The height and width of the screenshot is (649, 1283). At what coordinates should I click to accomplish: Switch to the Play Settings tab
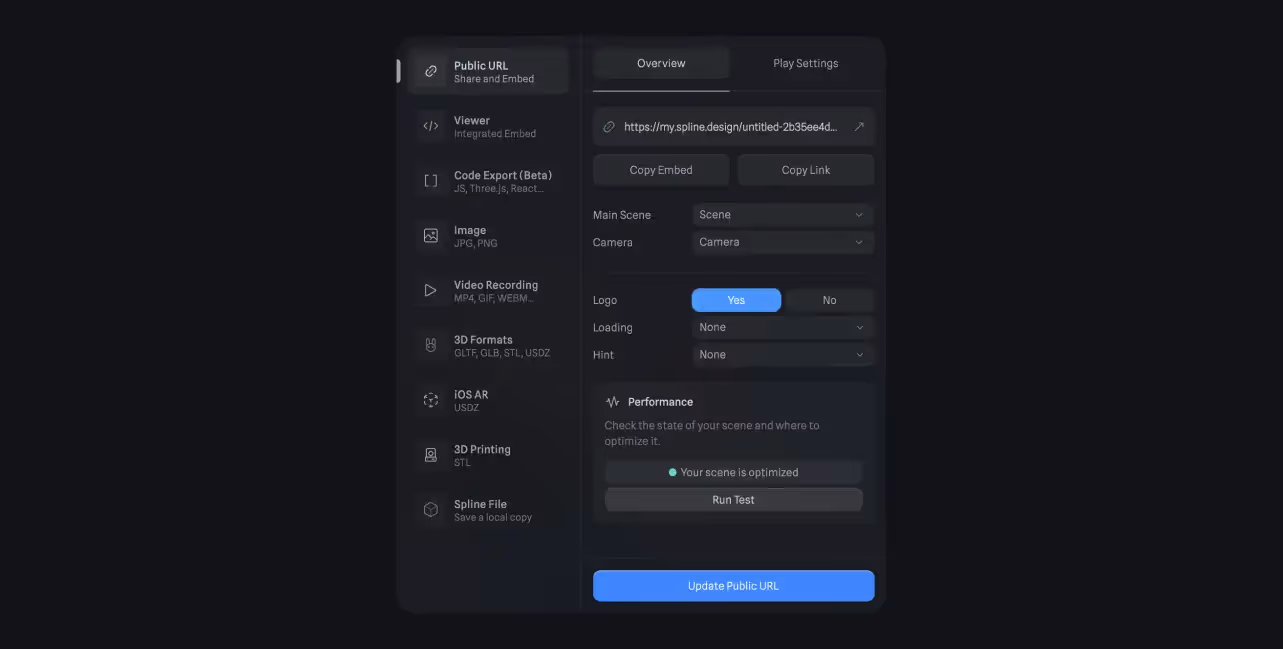tap(806, 63)
